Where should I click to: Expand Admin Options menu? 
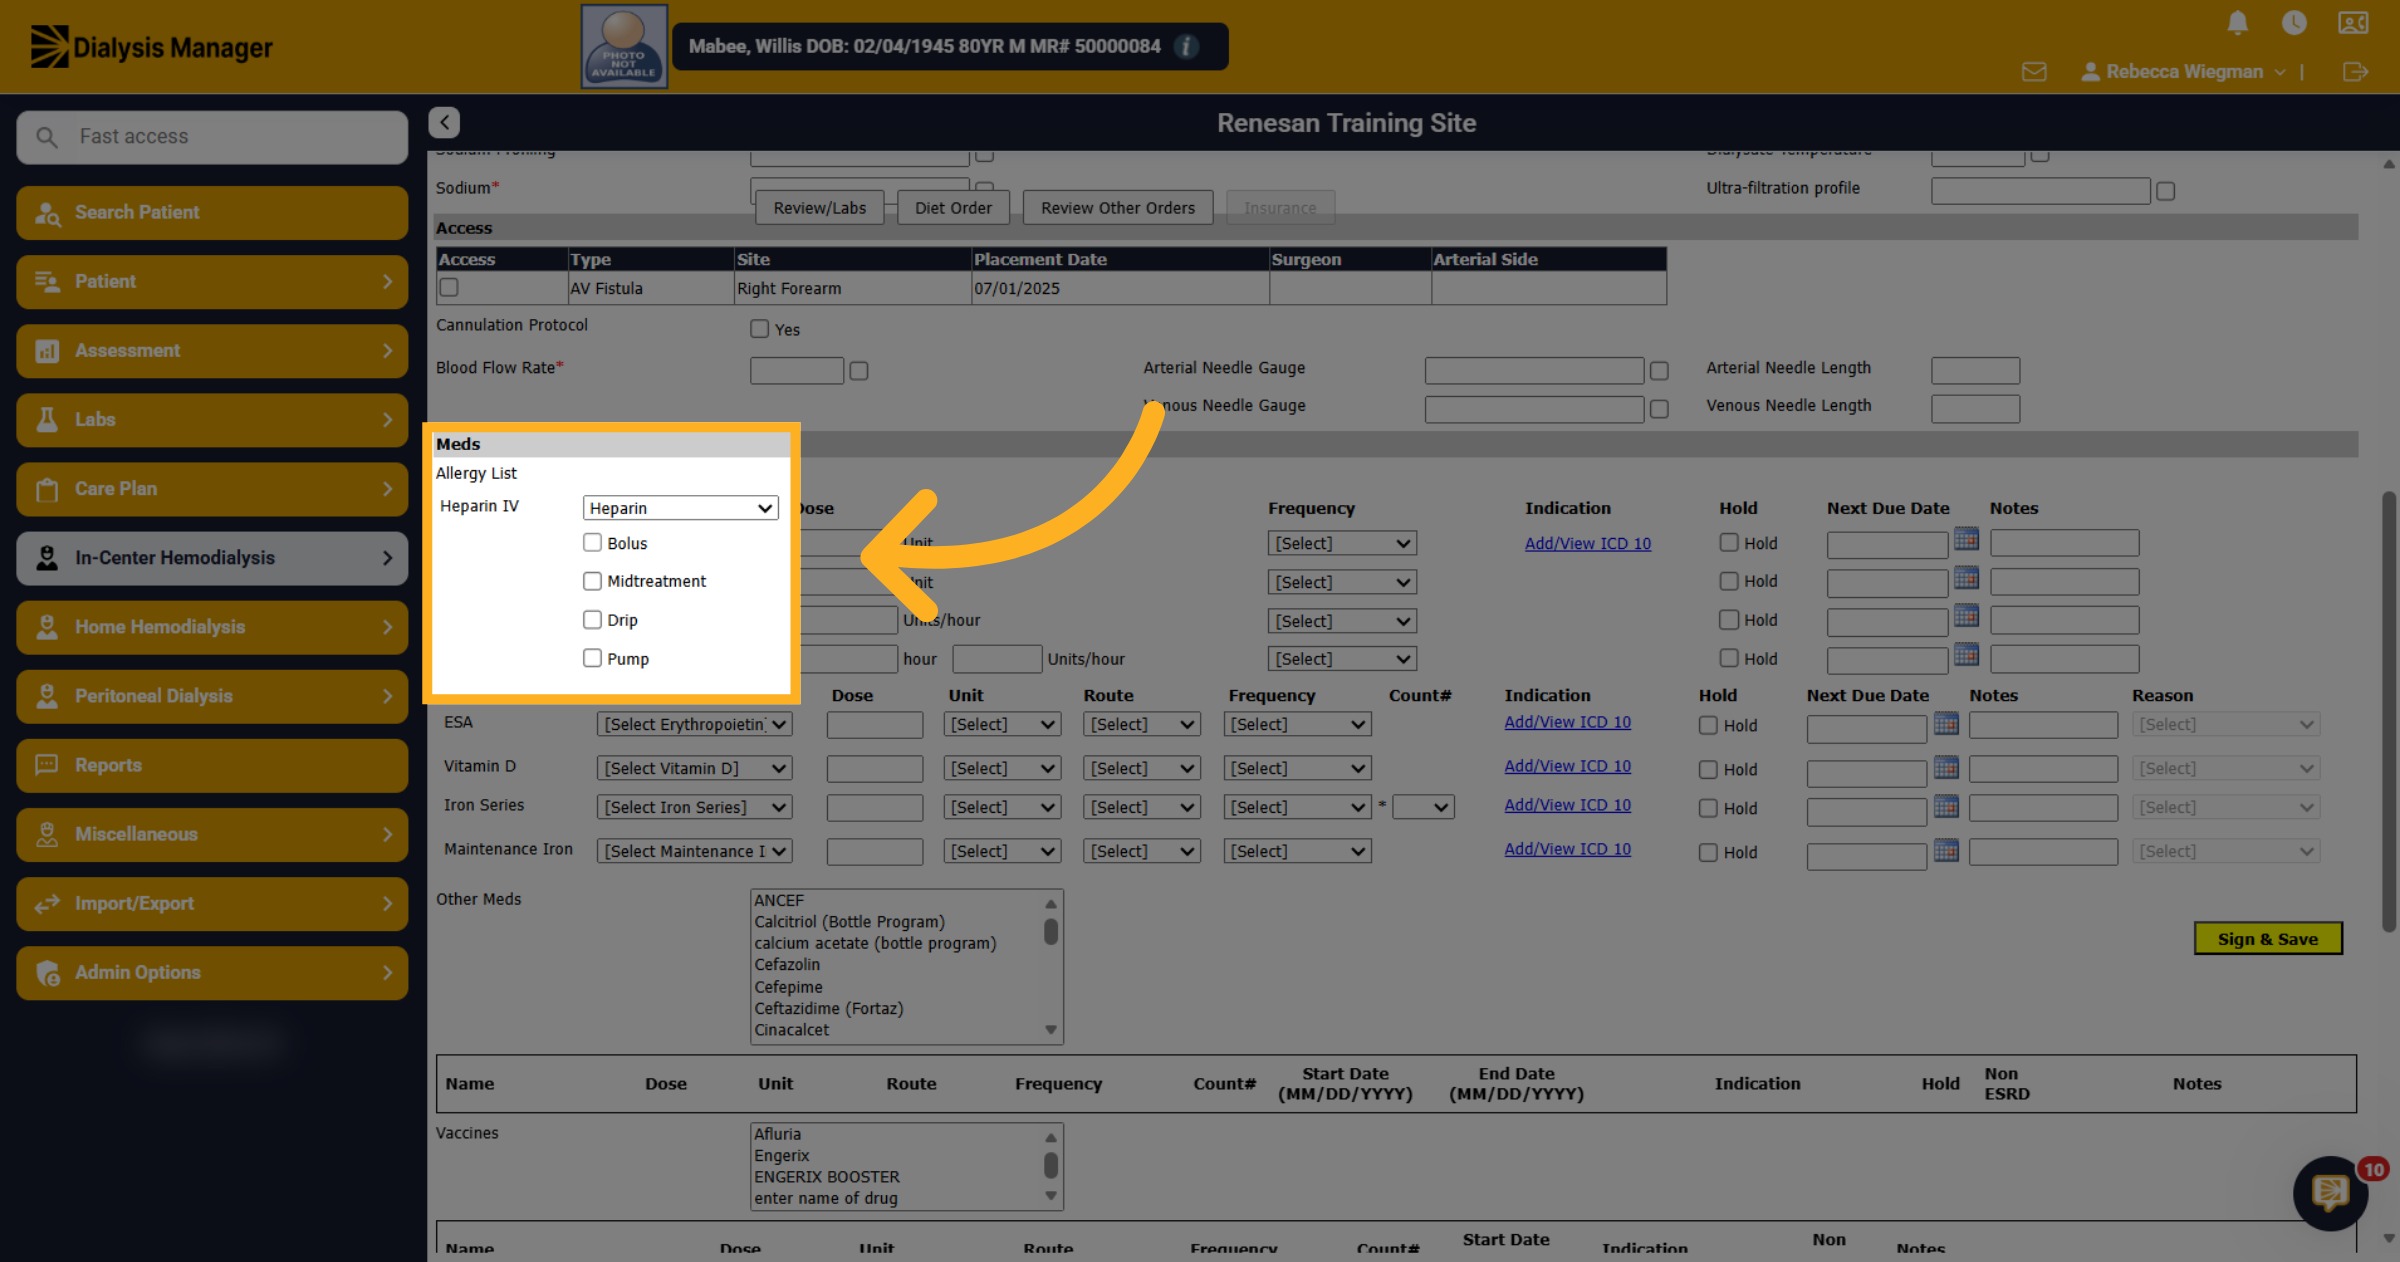[212, 972]
